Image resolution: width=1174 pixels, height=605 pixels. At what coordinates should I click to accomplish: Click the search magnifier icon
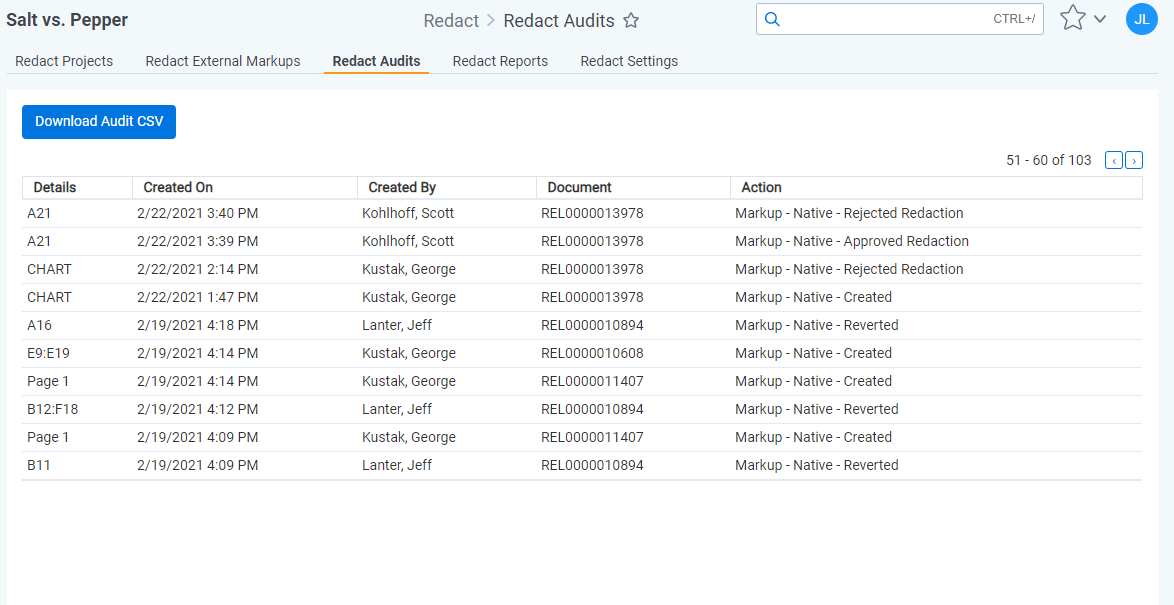tap(772, 19)
